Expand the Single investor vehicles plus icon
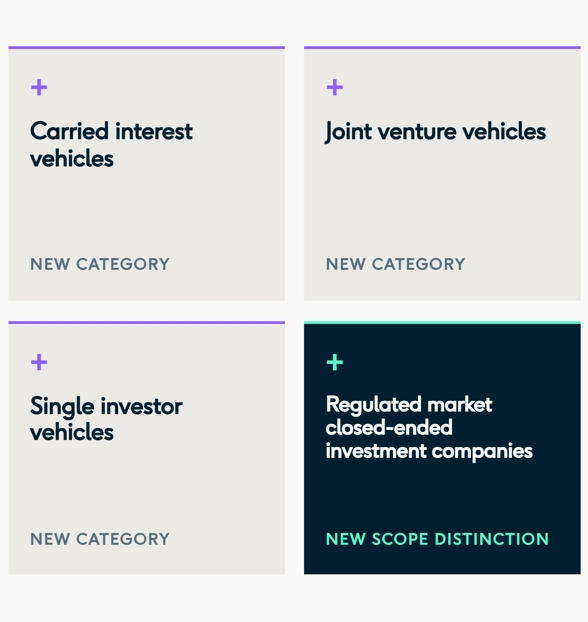Screen dimensions: 588x622 point(39,362)
